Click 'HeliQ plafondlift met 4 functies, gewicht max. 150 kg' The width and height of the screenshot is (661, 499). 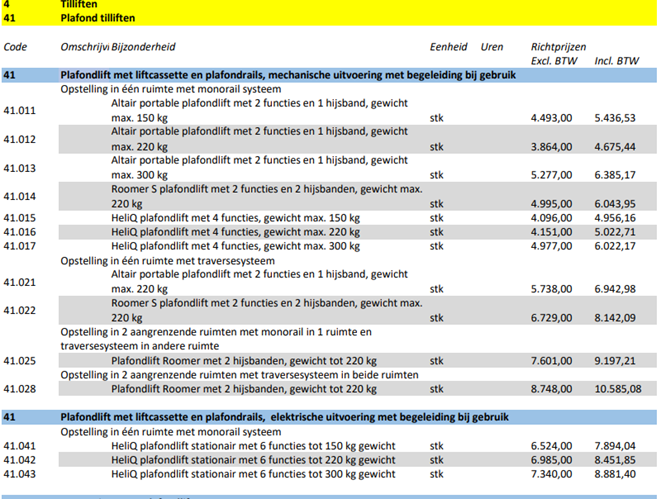[x=236, y=218]
